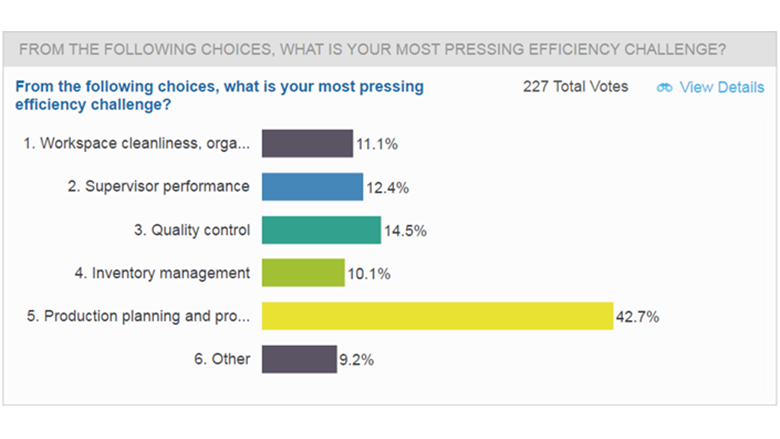Choose option 5 Production planning label
780x439 pixels.
click(138, 316)
